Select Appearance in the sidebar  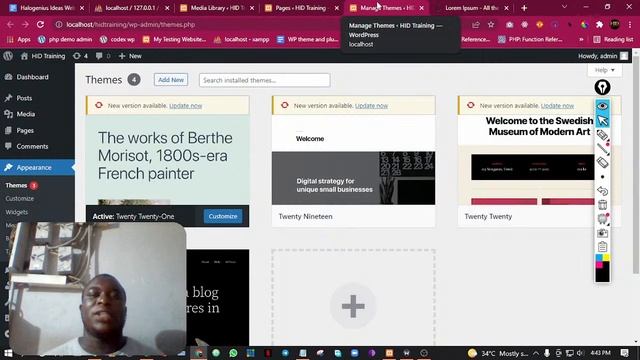(34, 168)
